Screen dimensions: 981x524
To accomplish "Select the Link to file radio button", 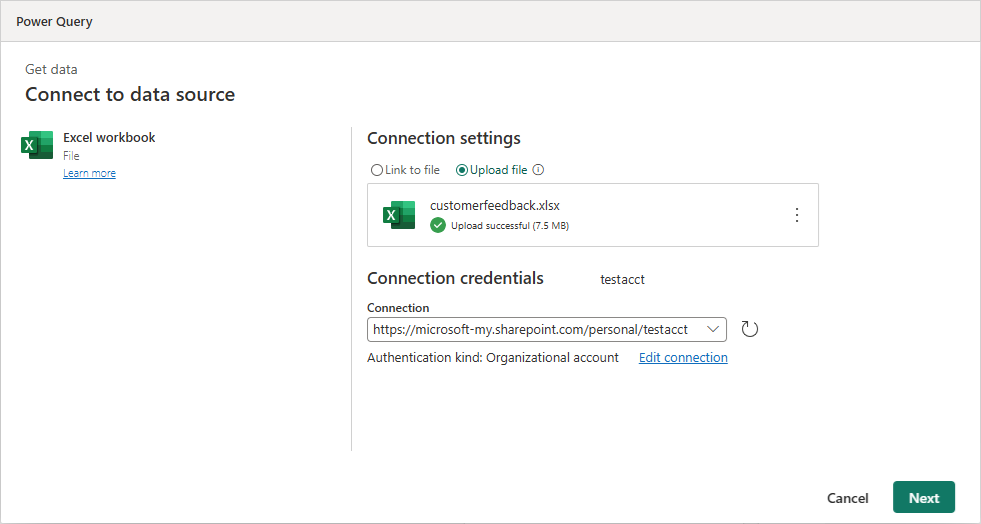I will click(x=377, y=170).
